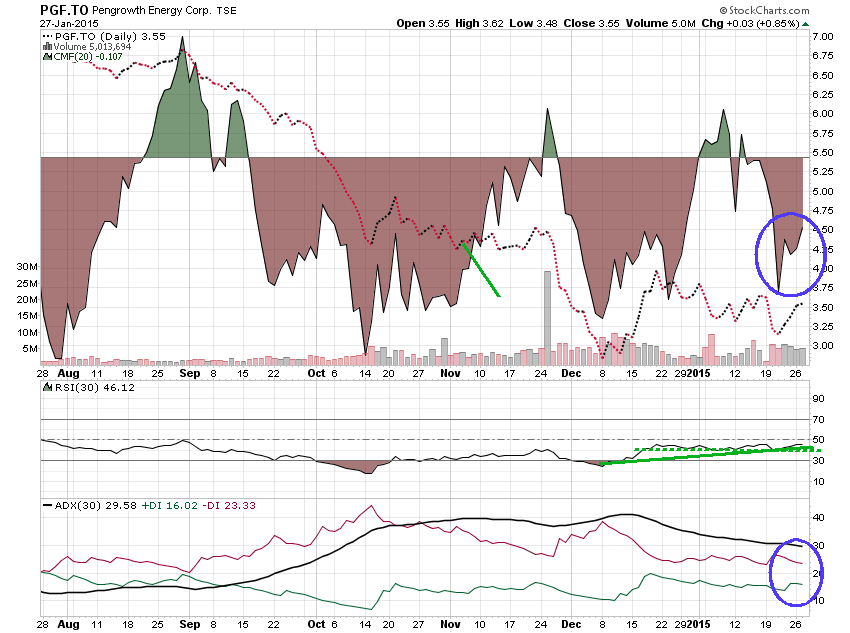
Task: Click the Chg +0.03 (+0.85%) value
Action: tap(750, 23)
